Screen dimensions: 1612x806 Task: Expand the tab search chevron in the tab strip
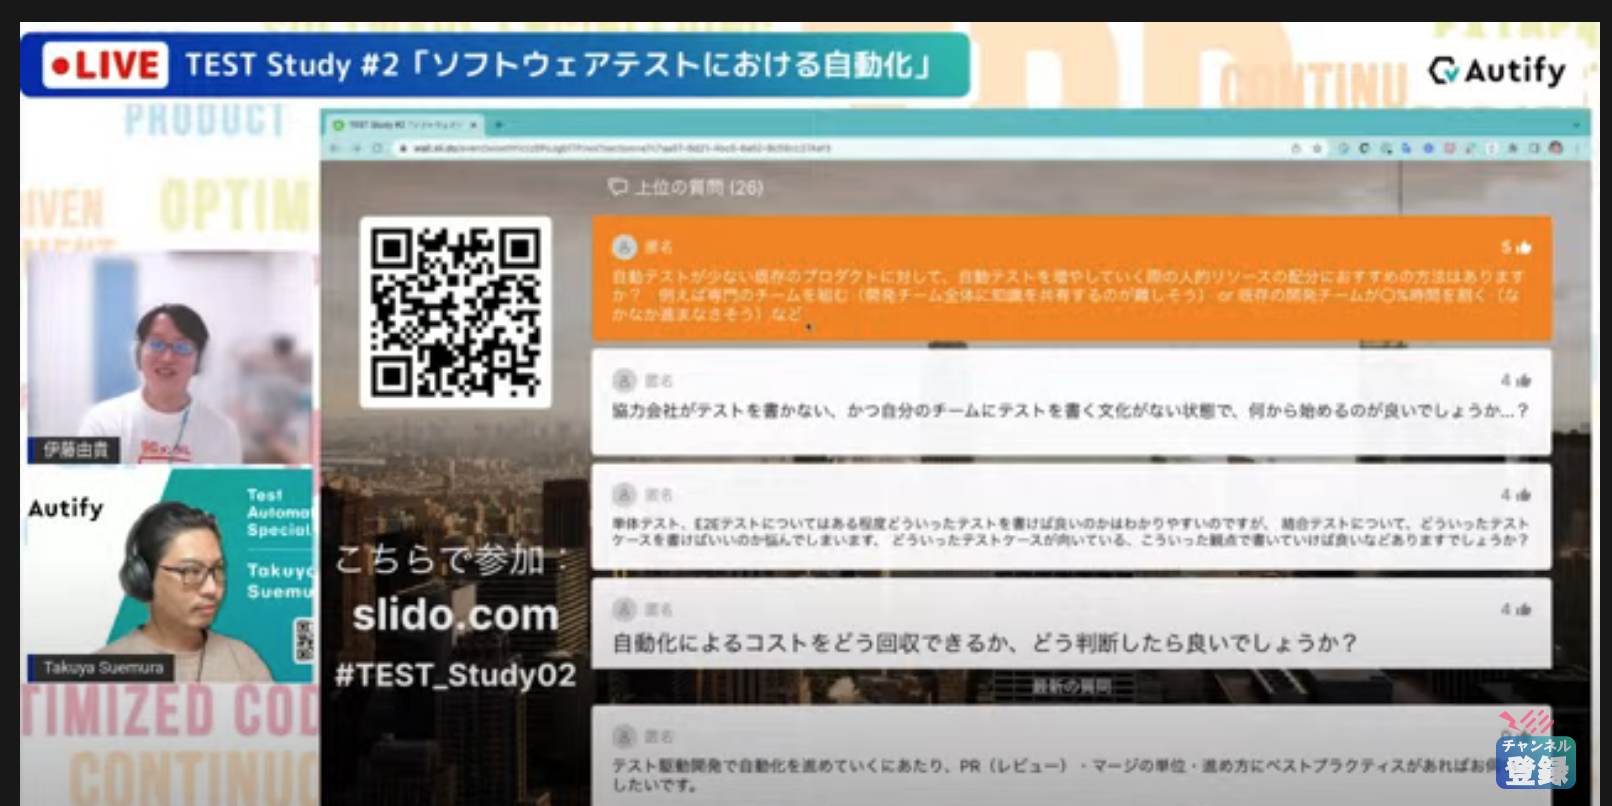(x=1575, y=125)
